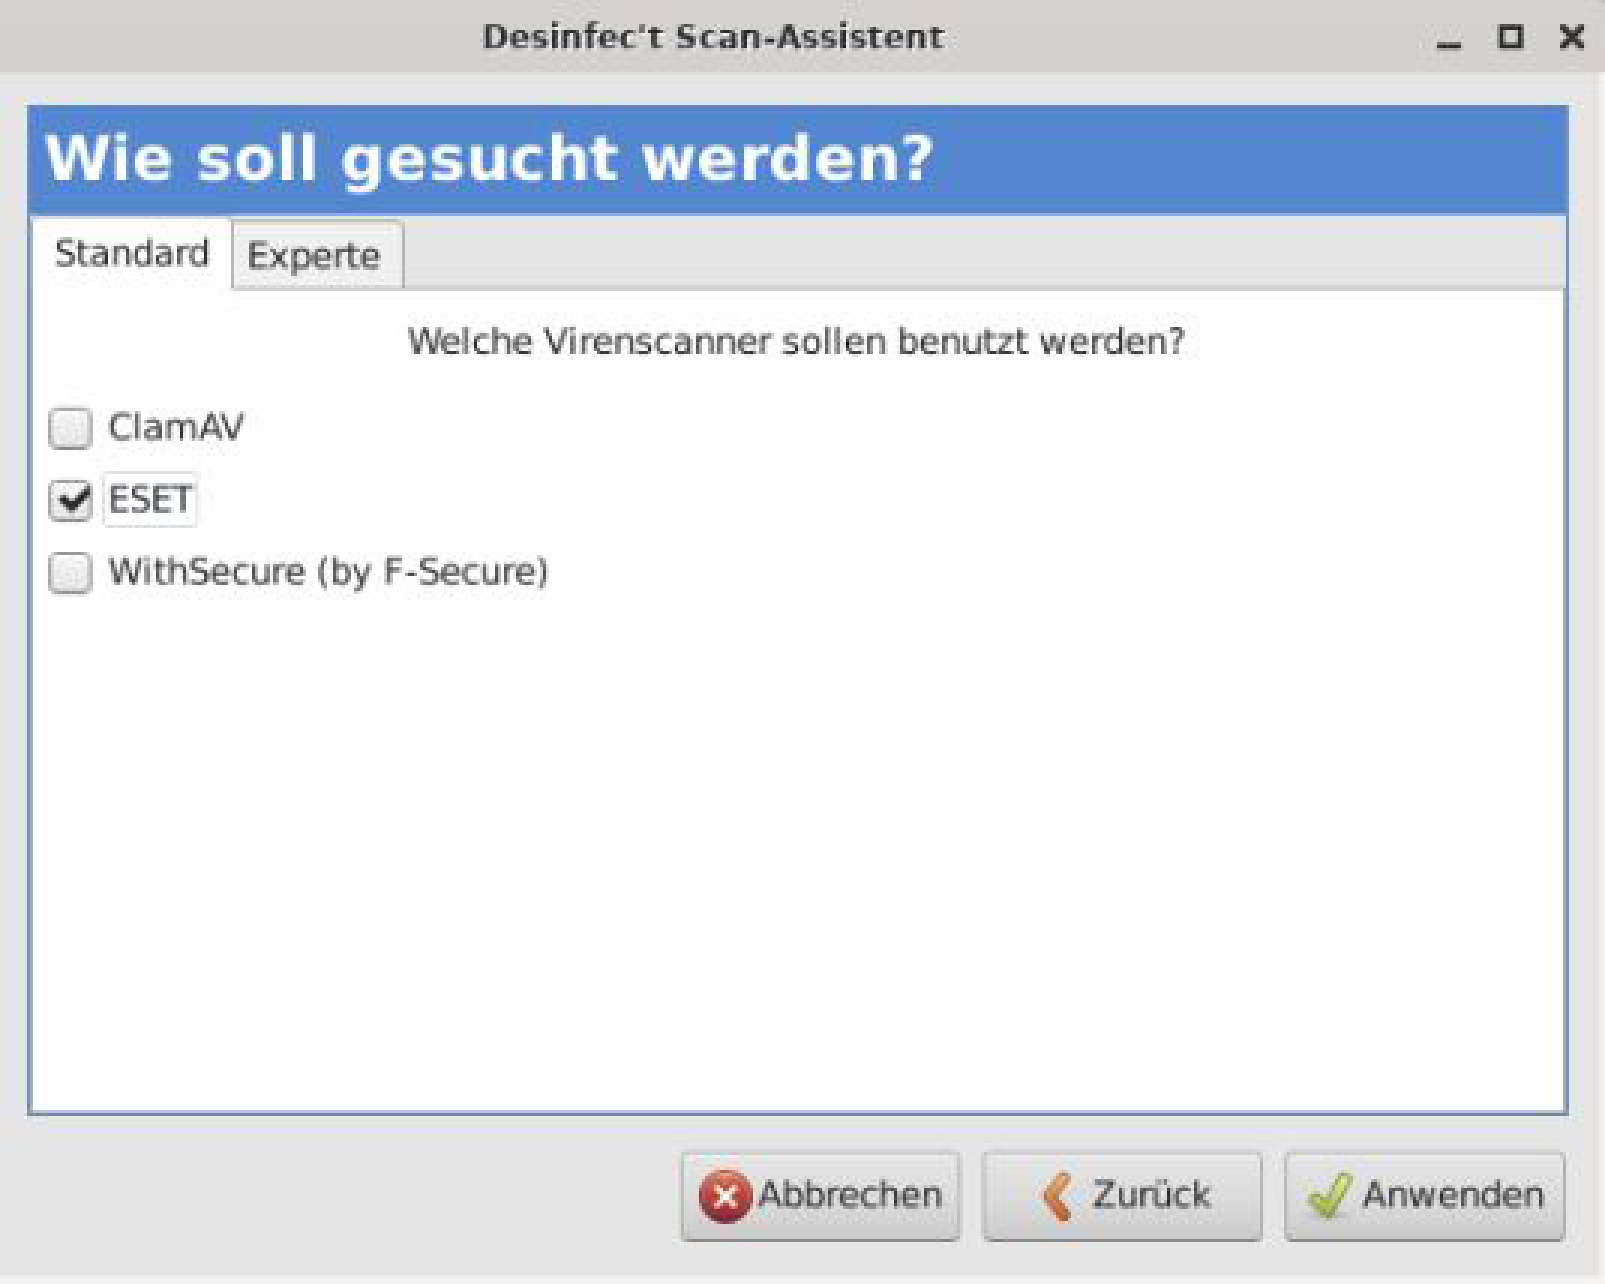1605x1284 pixels.
Task: Maximize the Scan-Assistent window
Action: pyautogui.click(x=1510, y=38)
